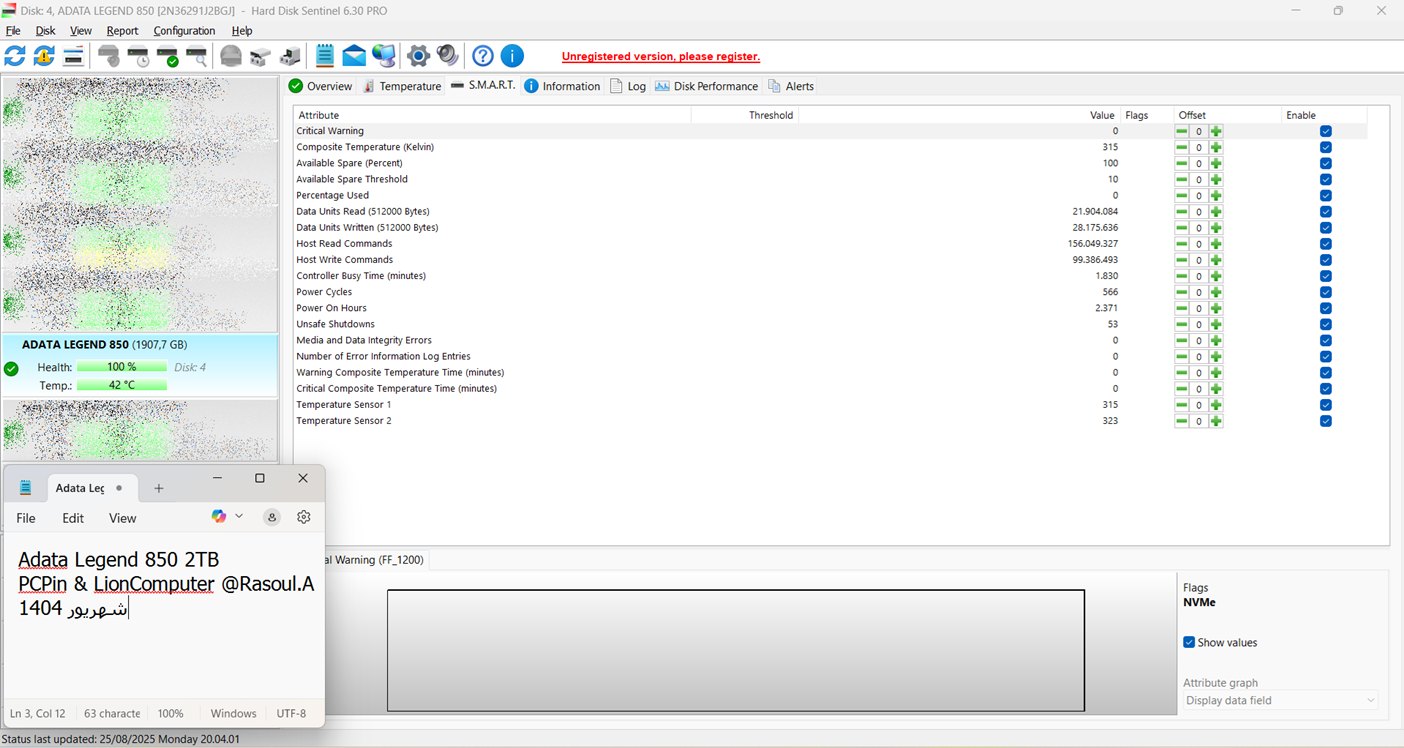The image size is (1404, 748).
Task: Click the Notepad app icon in title bar
Action: tap(25, 488)
